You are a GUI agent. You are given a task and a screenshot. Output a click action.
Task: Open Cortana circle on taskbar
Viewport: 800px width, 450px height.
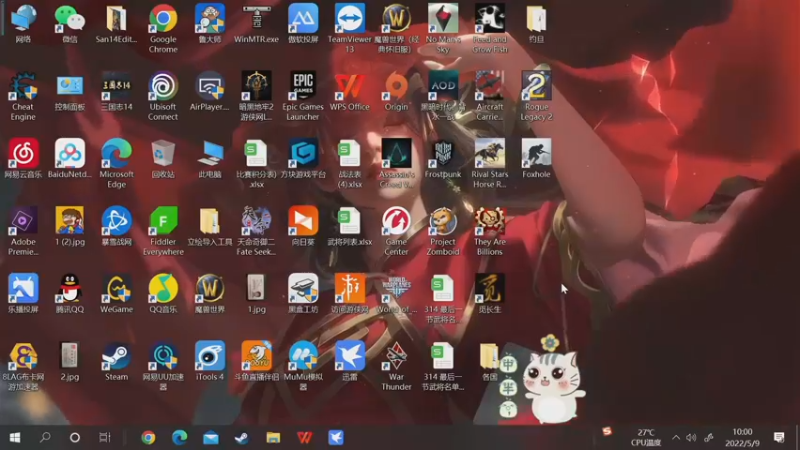click(74, 437)
